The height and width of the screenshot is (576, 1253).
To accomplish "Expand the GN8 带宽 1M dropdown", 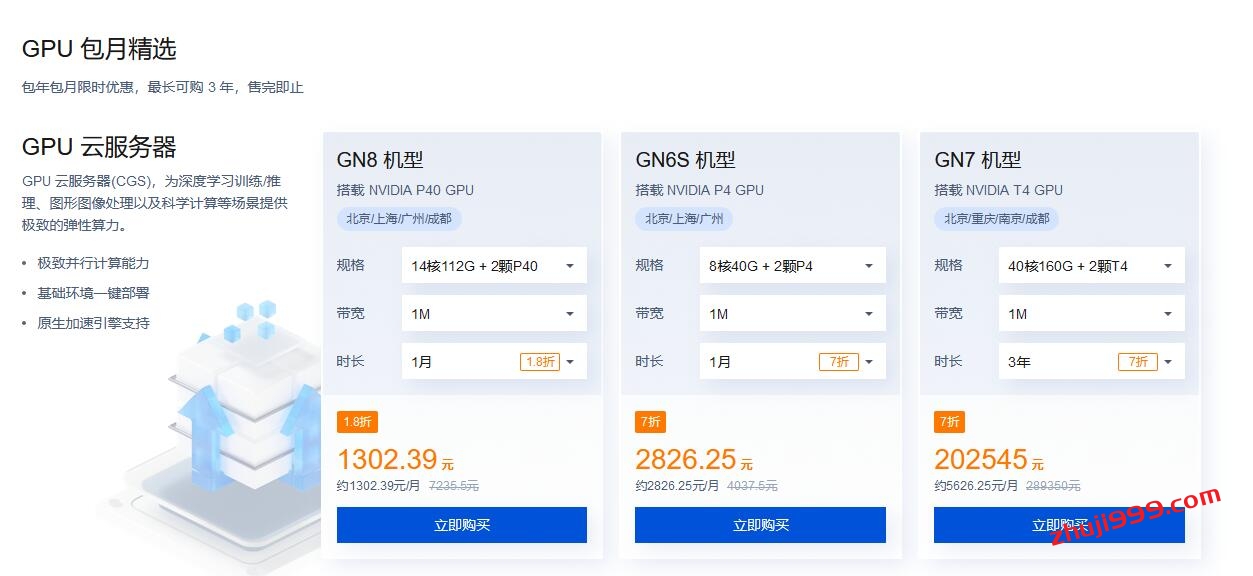I will point(493,314).
